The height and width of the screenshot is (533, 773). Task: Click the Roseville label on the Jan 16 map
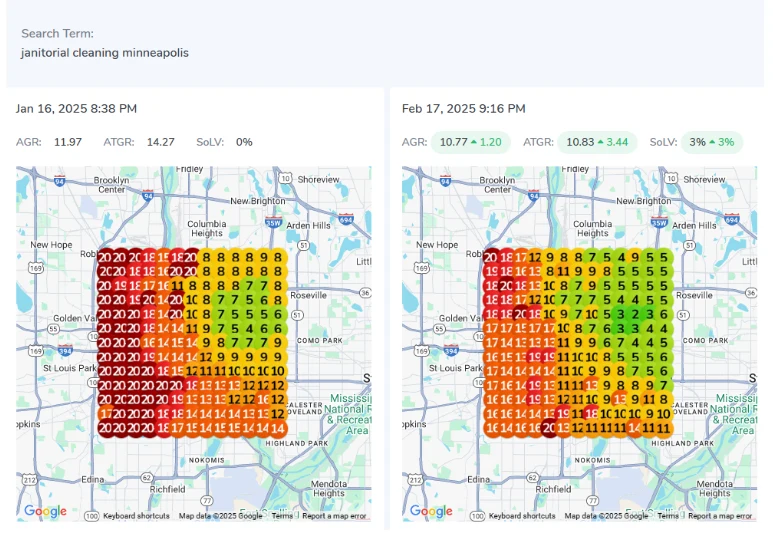point(308,295)
